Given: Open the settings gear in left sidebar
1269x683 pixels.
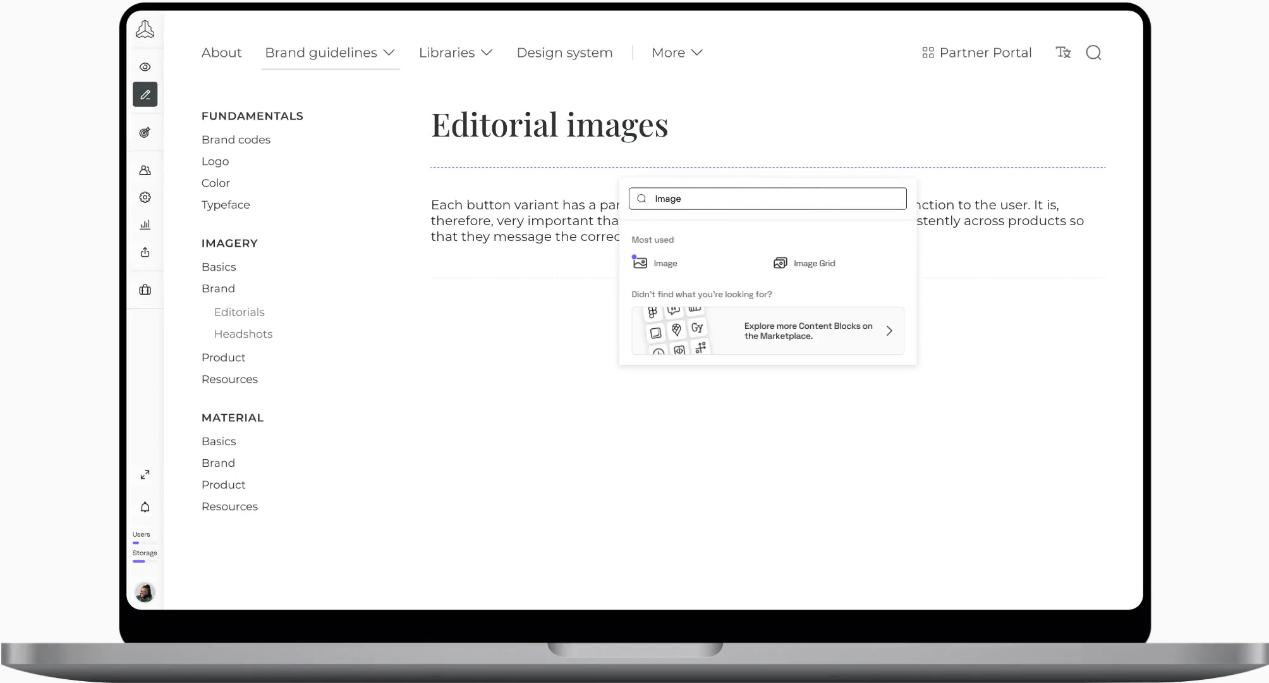Looking at the screenshot, I should click(145, 198).
